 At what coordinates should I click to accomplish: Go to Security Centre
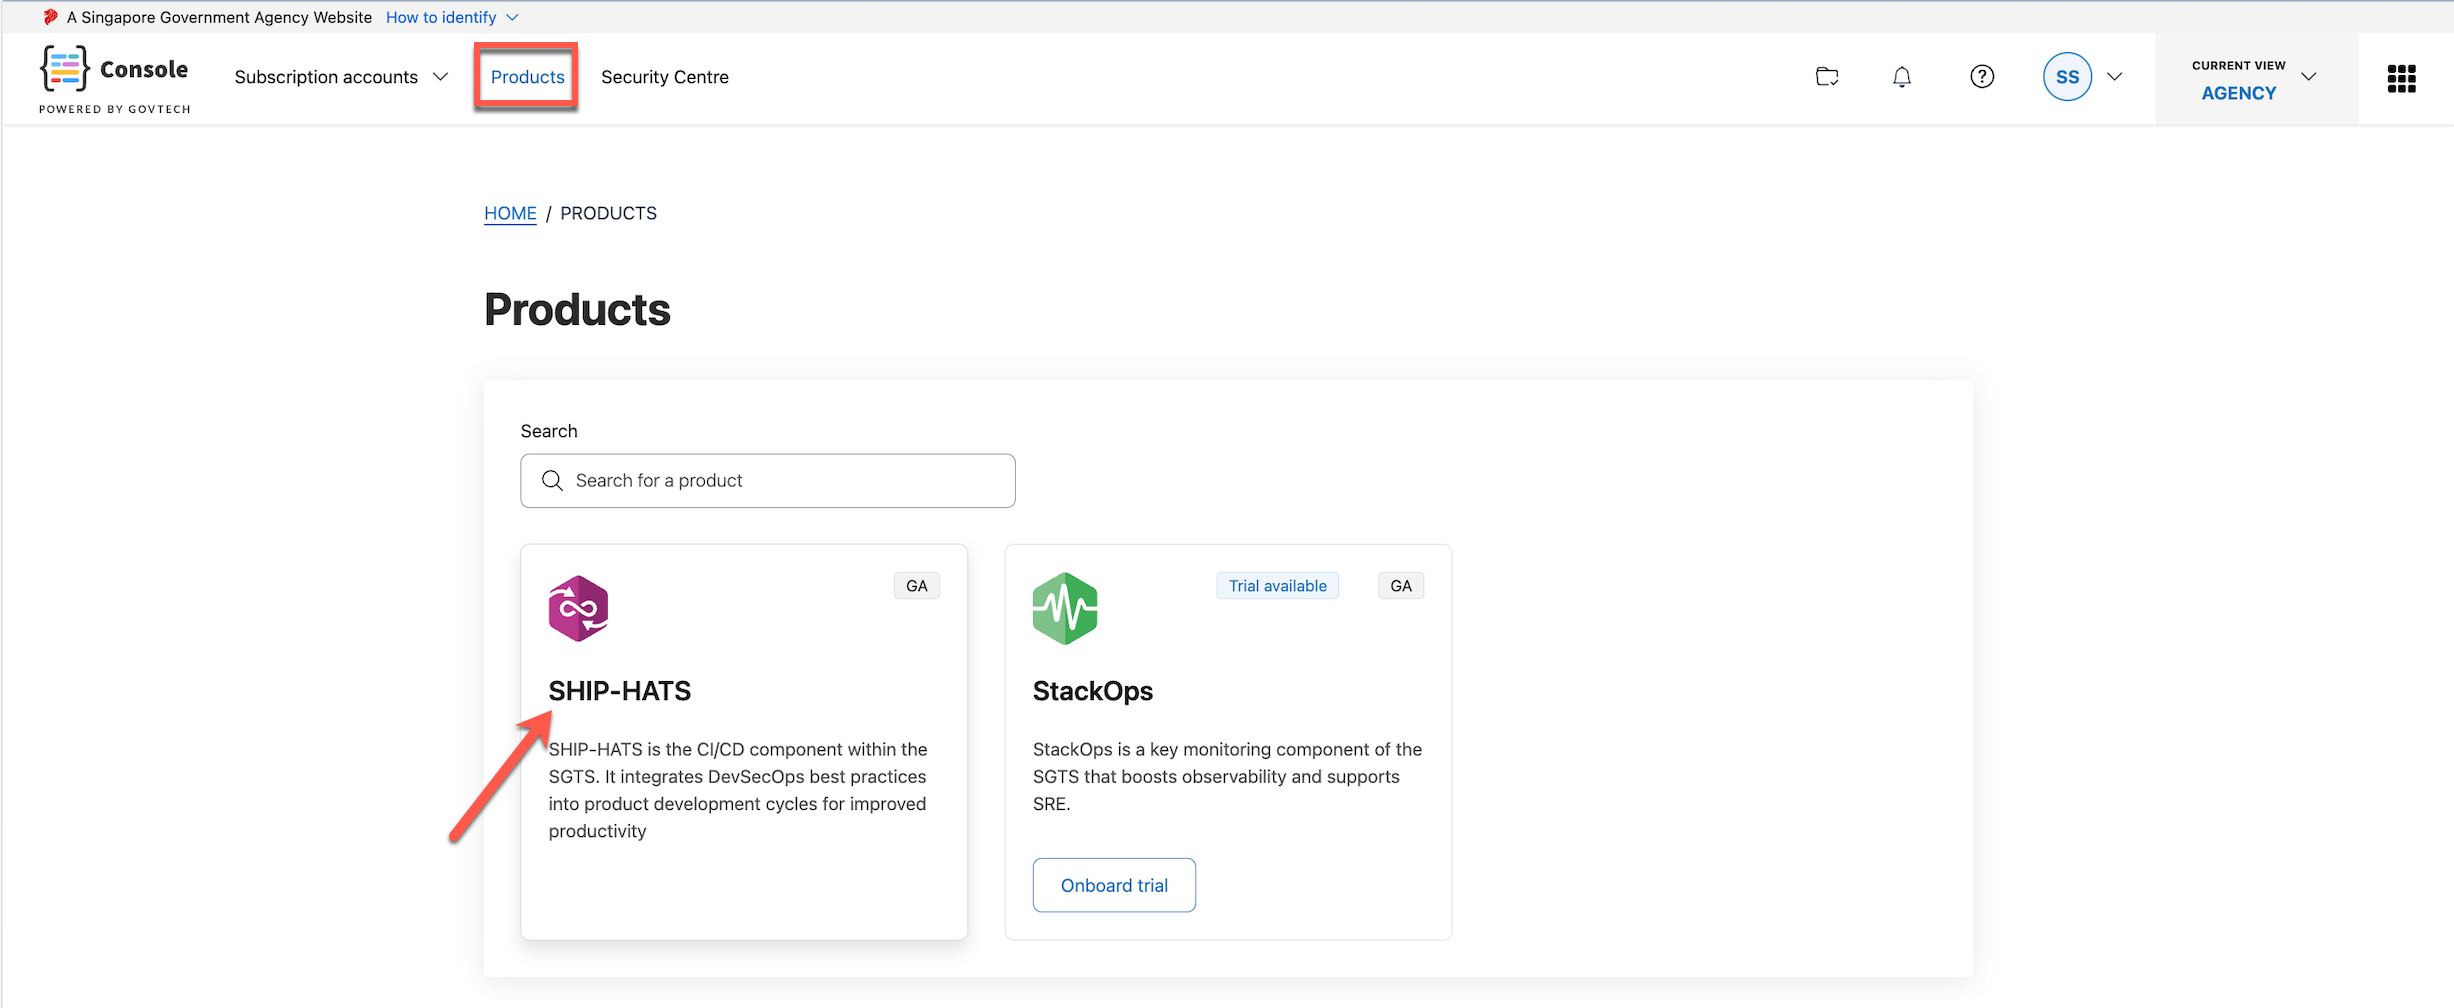(x=665, y=77)
